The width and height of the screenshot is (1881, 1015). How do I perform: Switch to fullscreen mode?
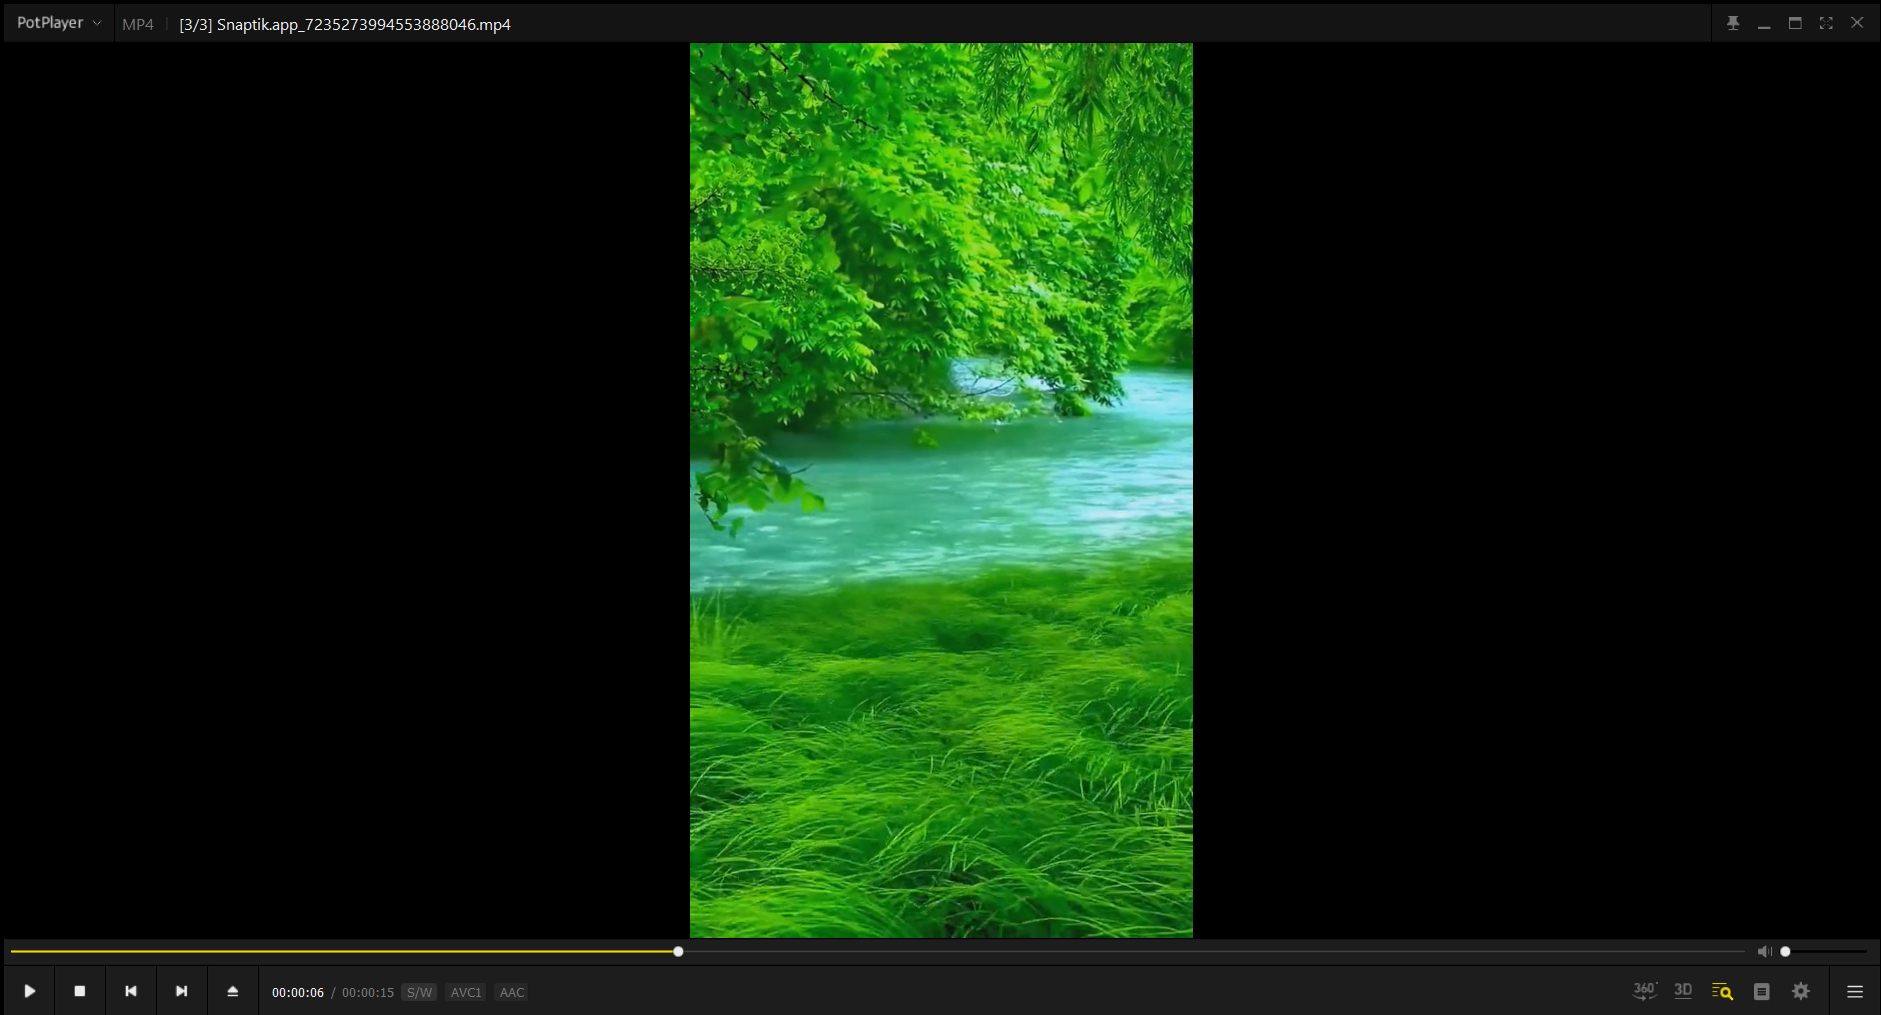click(1826, 23)
